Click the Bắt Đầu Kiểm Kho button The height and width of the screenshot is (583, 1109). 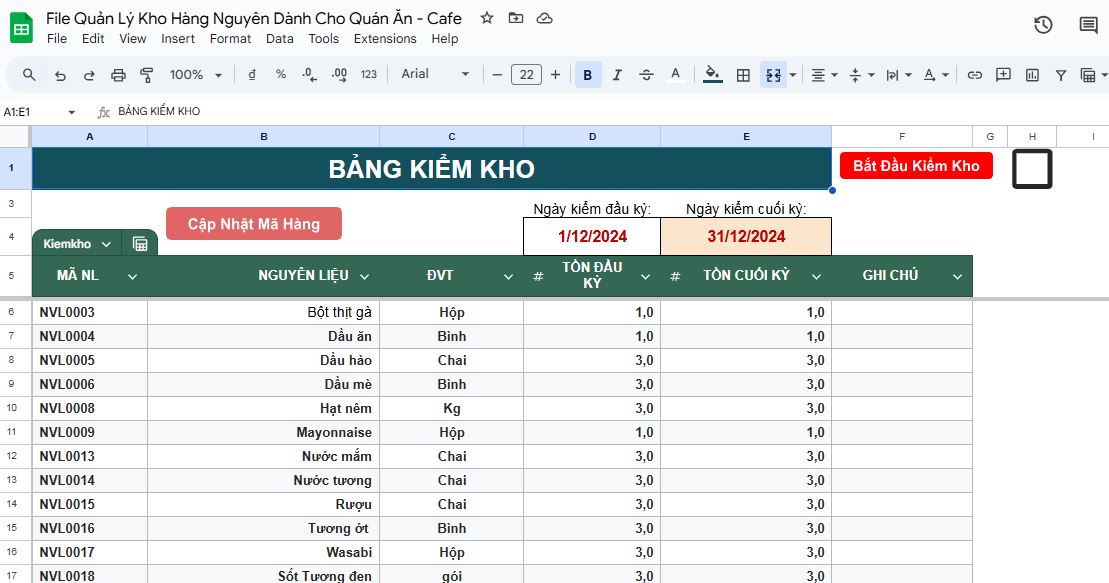click(916, 166)
